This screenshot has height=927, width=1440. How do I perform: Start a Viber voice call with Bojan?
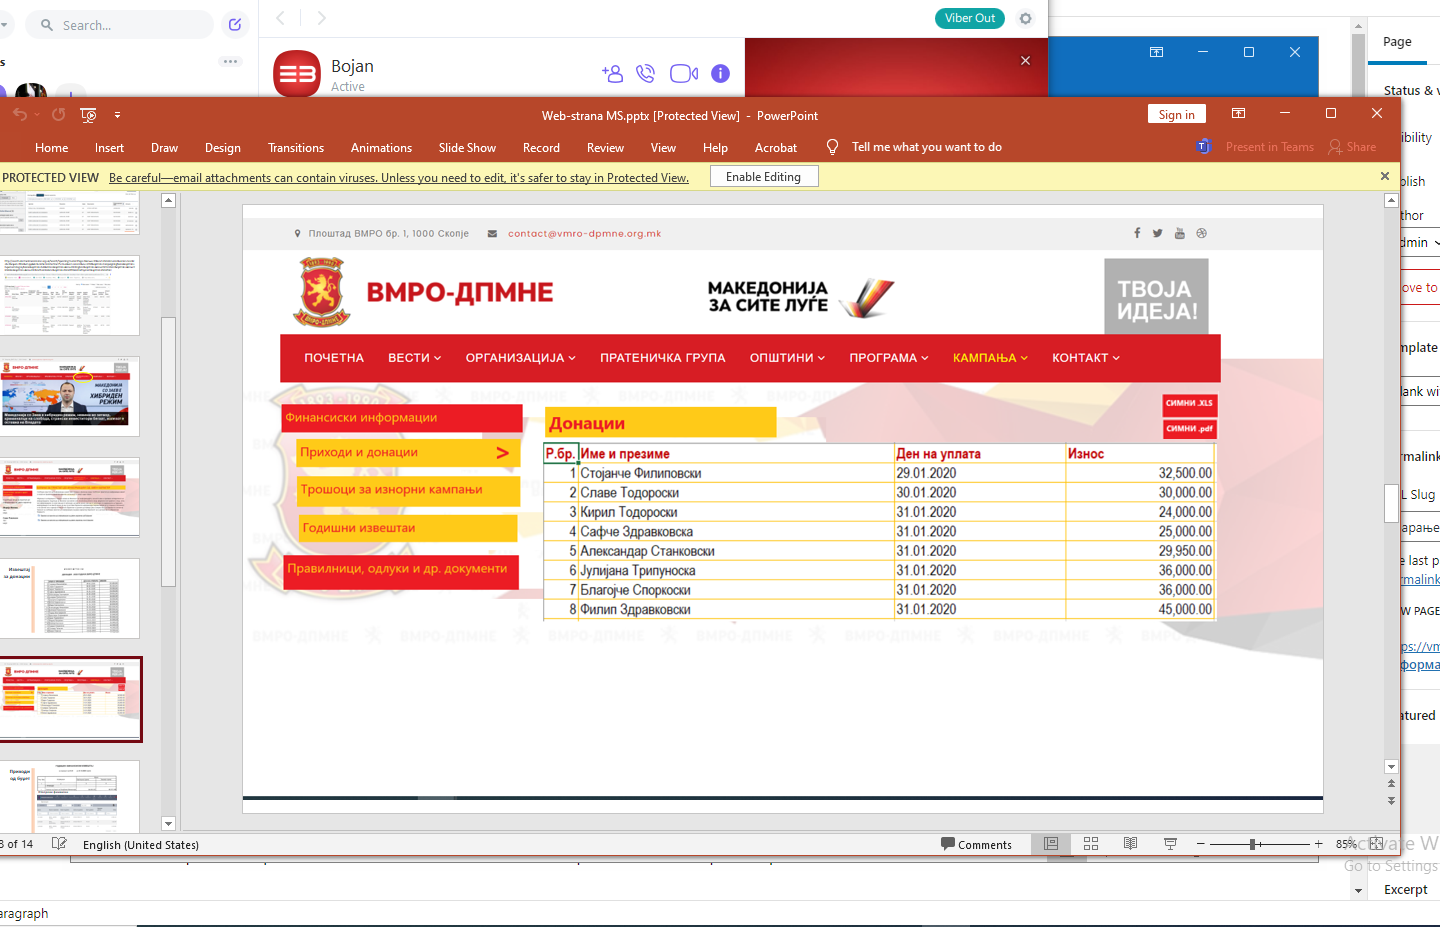[645, 73]
